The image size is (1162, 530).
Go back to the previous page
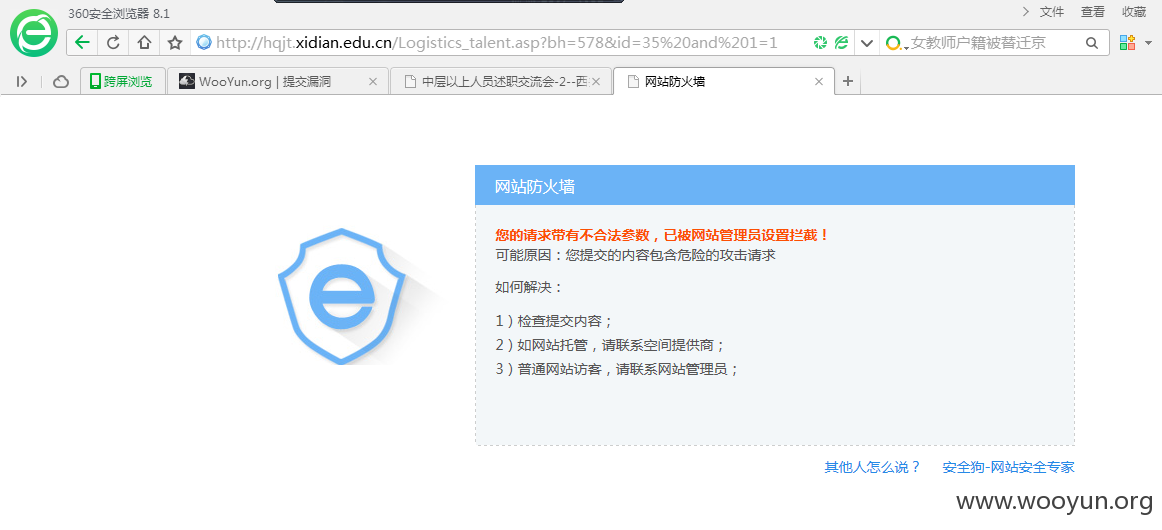[x=82, y=43]
